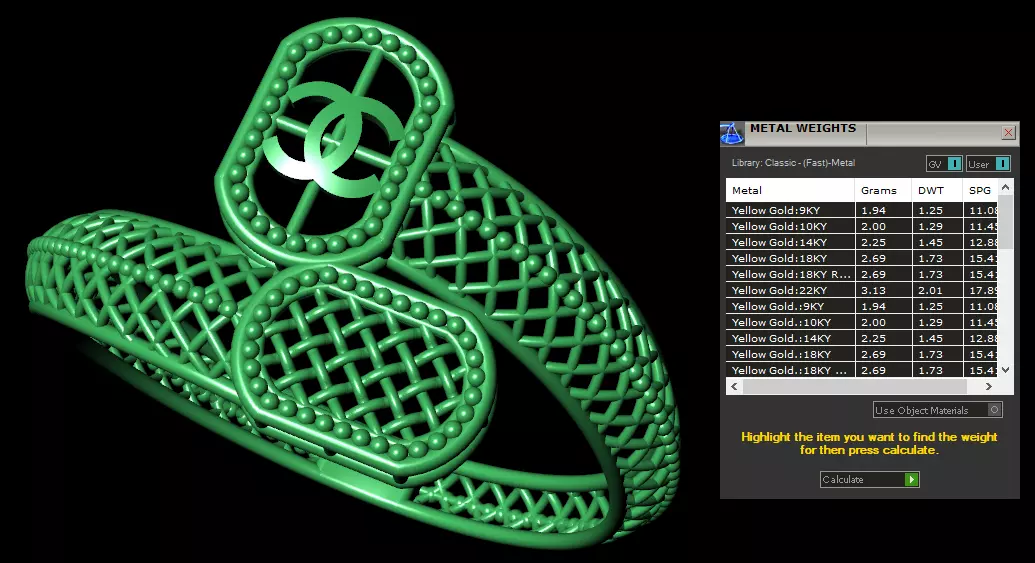
Task: Click the Metal Weights cone icon
Action: tap(731, 133)
